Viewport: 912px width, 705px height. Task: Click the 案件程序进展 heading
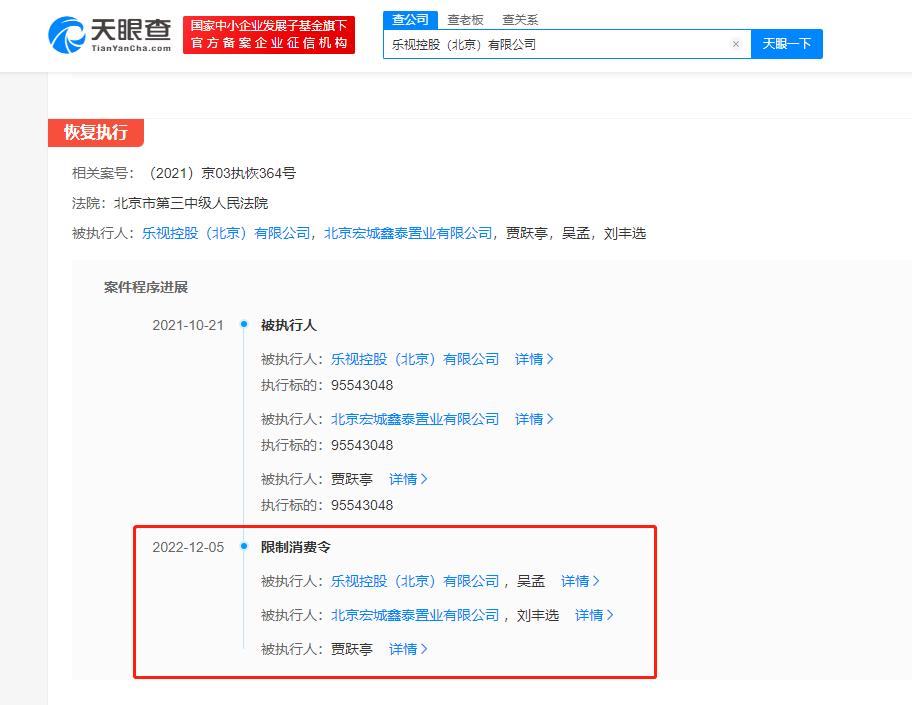point(146,287)
